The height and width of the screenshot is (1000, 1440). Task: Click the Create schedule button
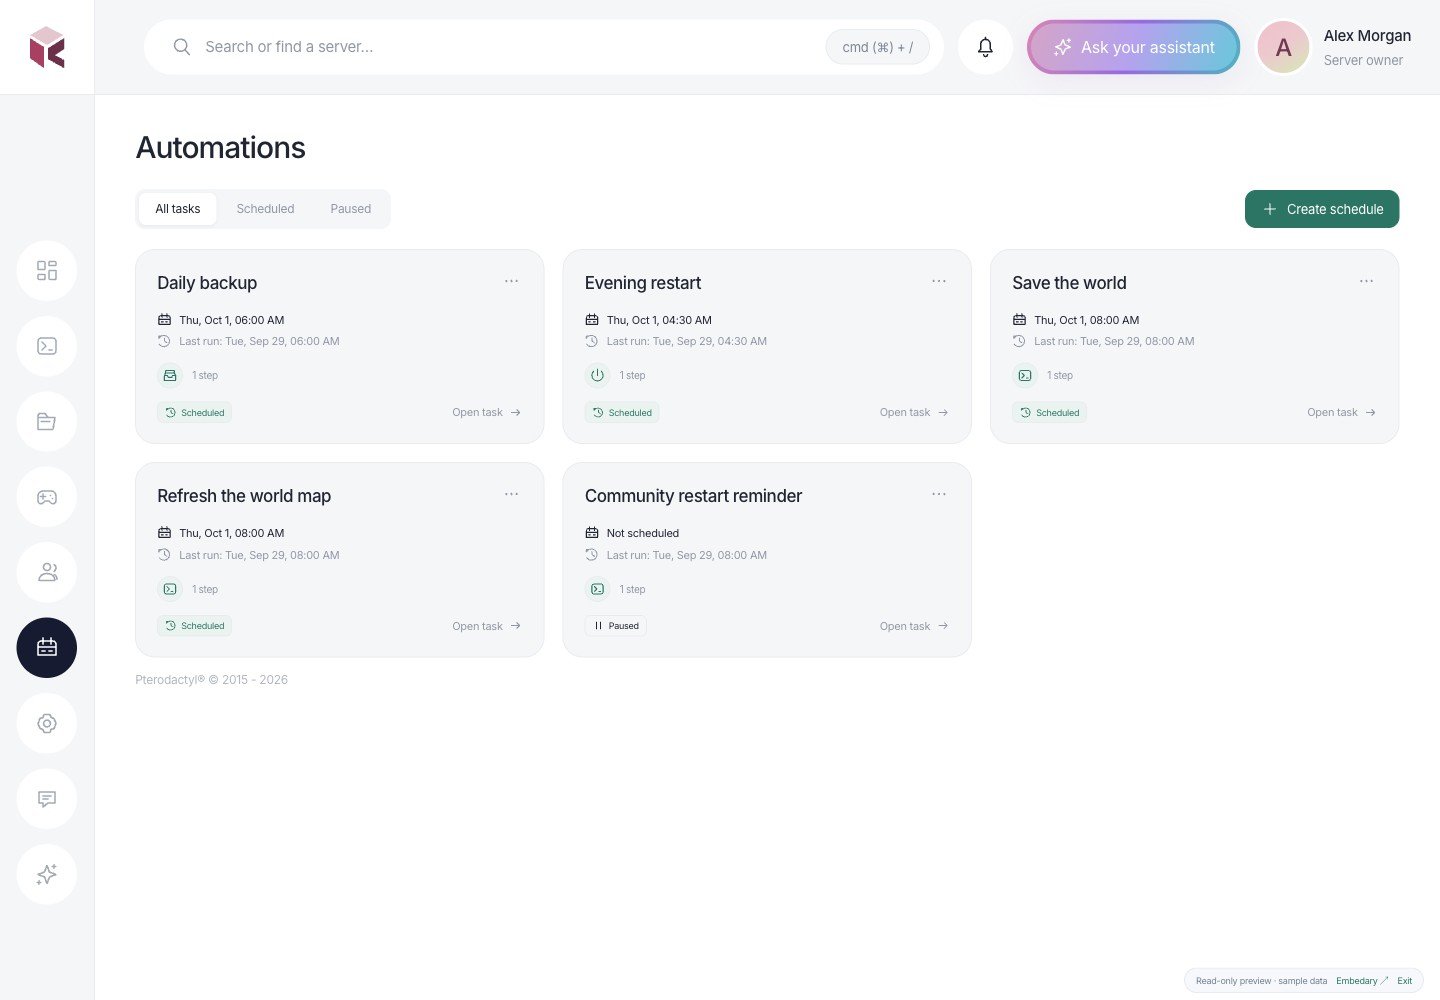(1322, 209)
